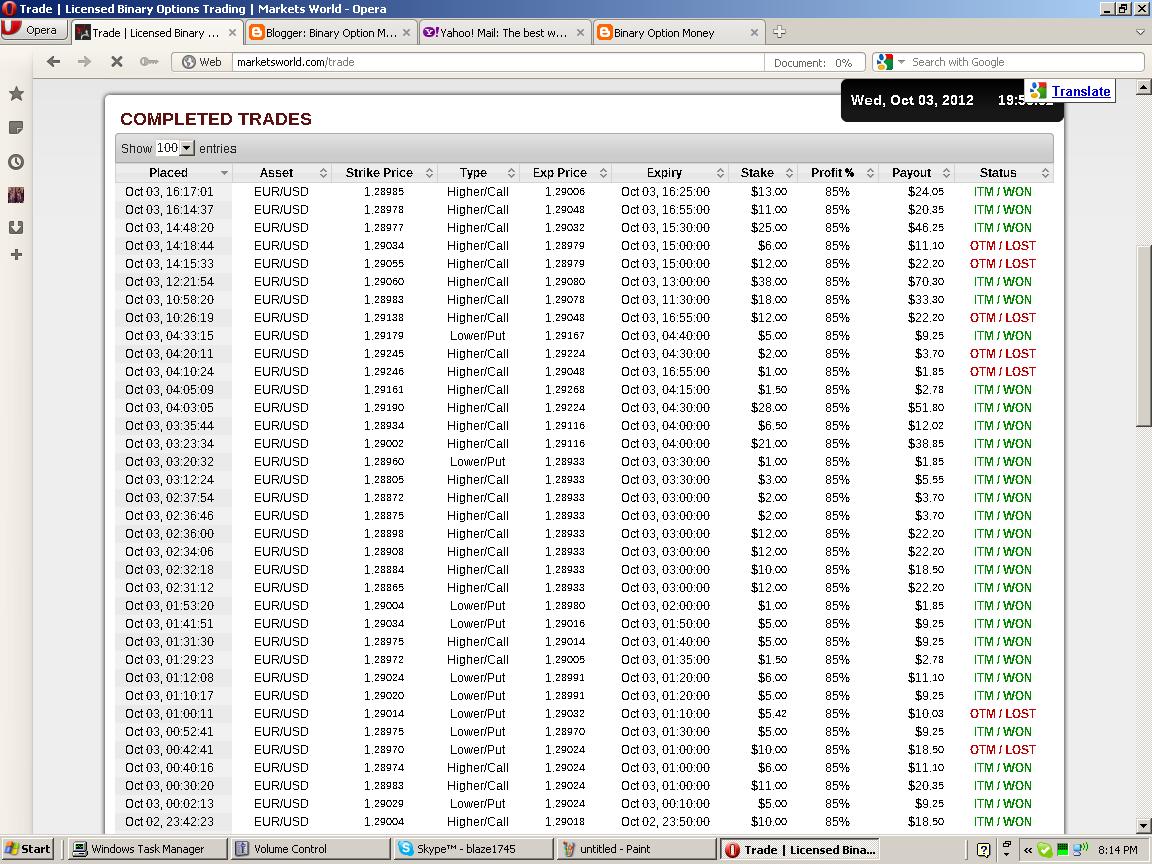Click the Translate link
This screenshot has width=1152, height=864.
point(1081,91)
